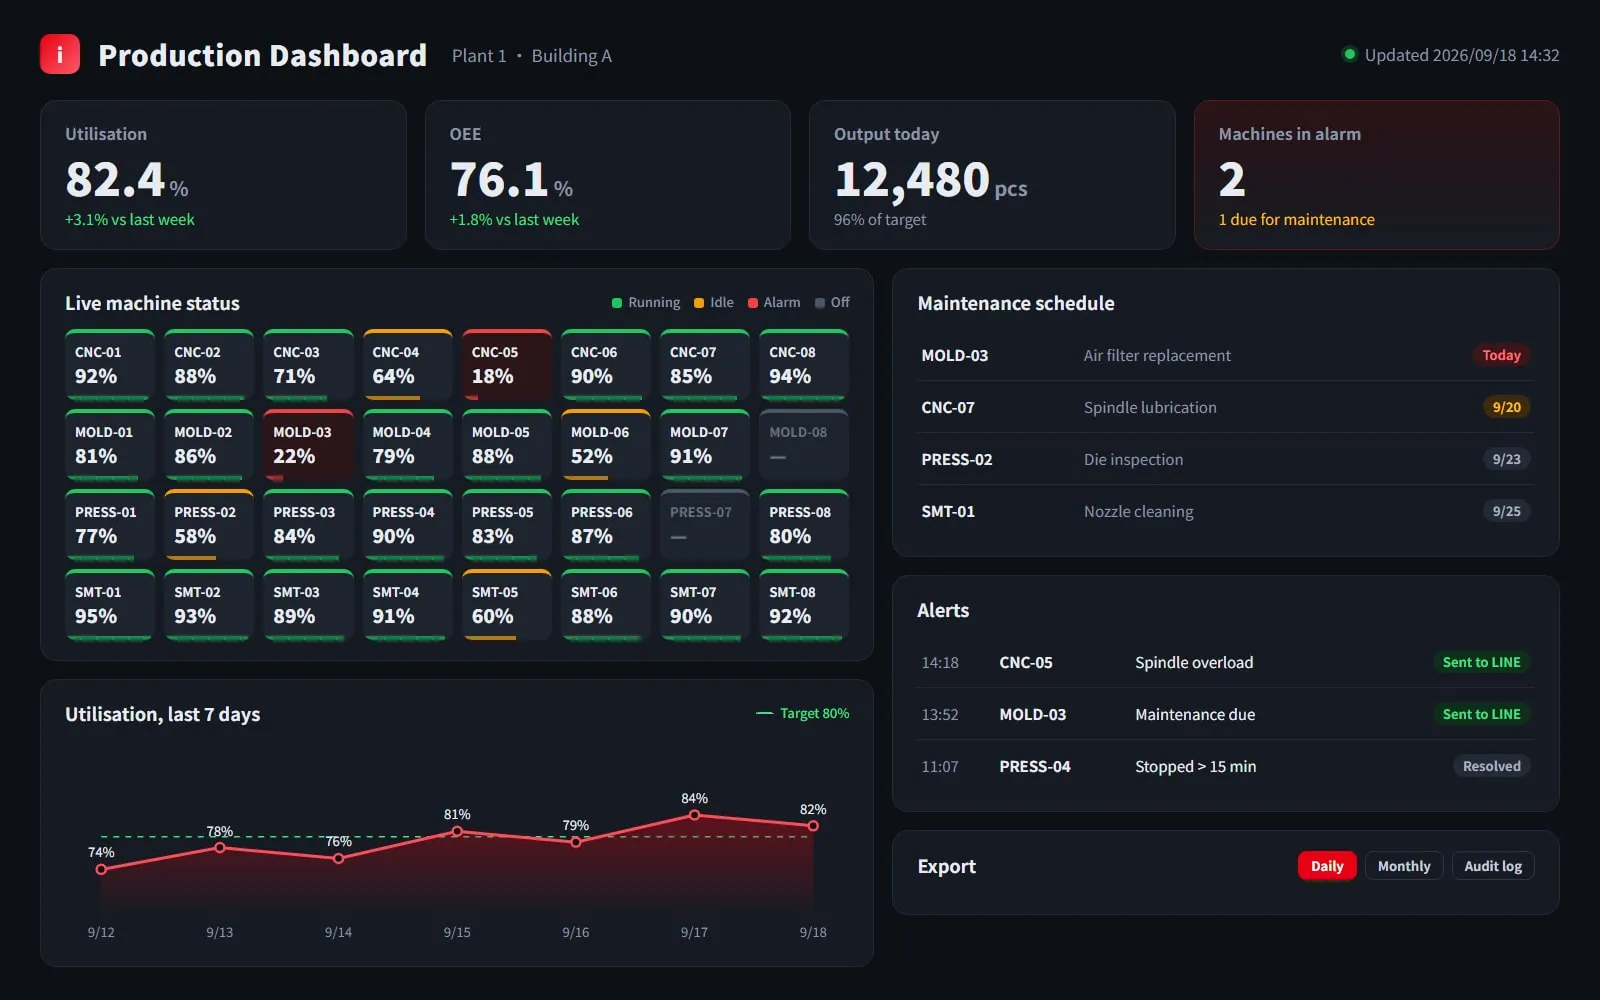Click the 14:18 alert timestamp
1600x1000 pixels.
coord(940,662)
